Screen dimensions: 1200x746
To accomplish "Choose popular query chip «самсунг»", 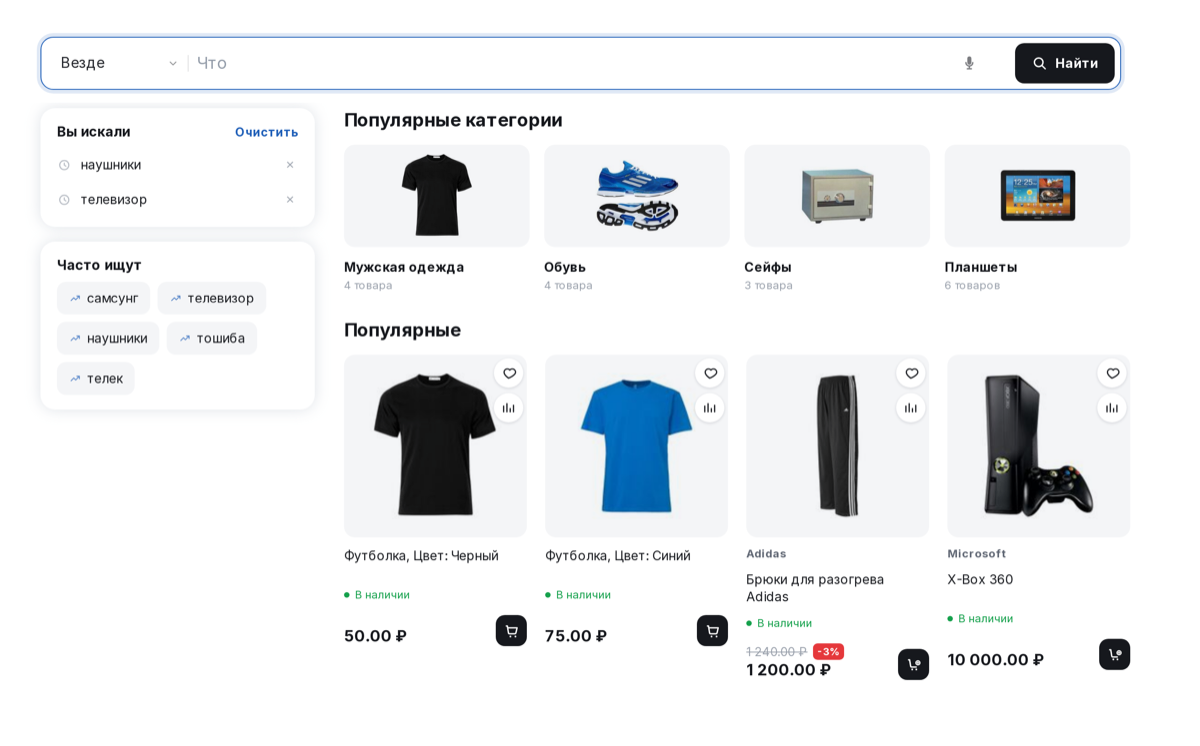I will (x=103, y=298).
